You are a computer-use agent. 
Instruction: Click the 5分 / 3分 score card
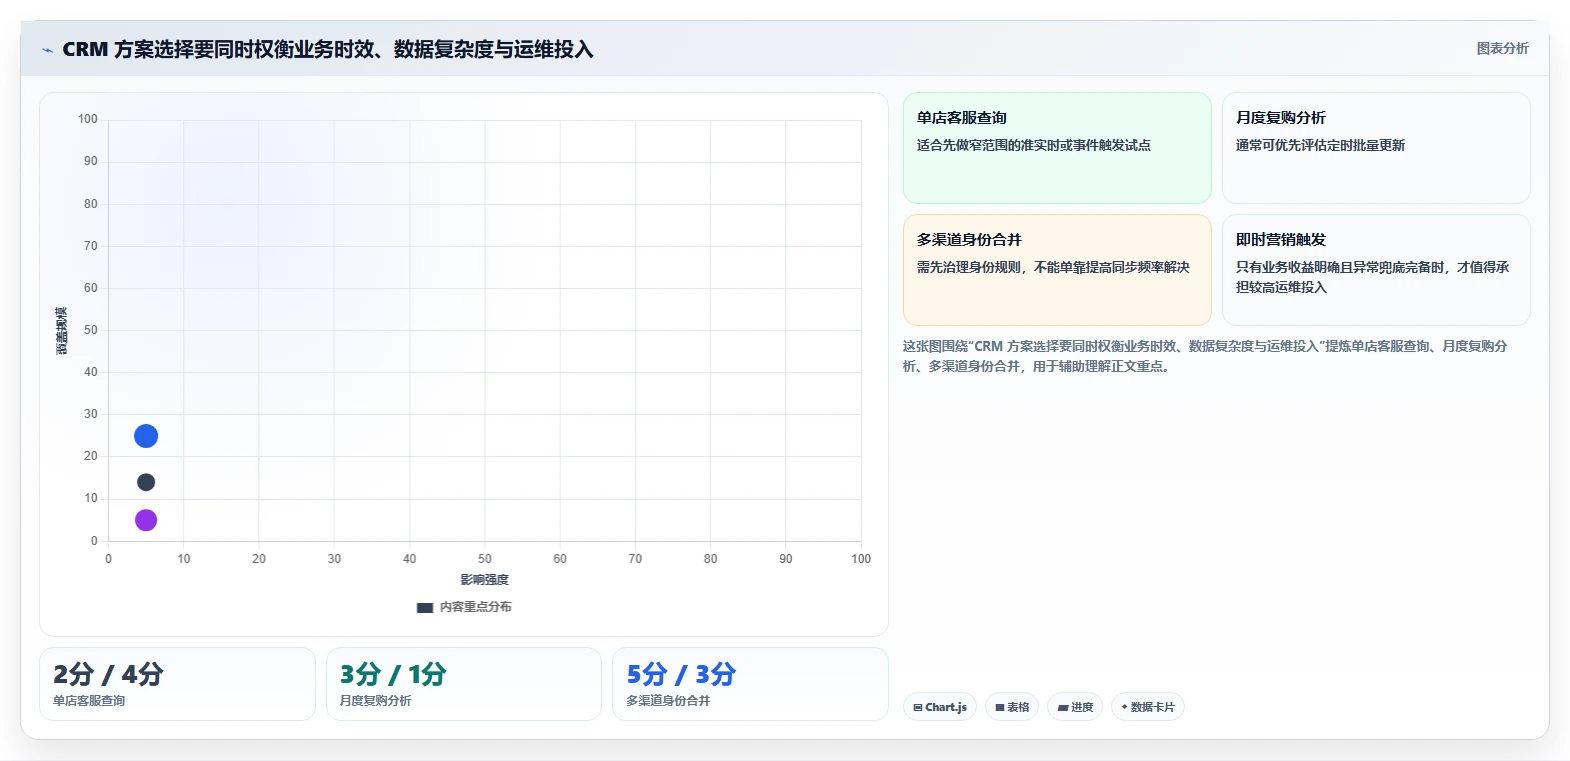pyautogui.click(x=750, y=684)
